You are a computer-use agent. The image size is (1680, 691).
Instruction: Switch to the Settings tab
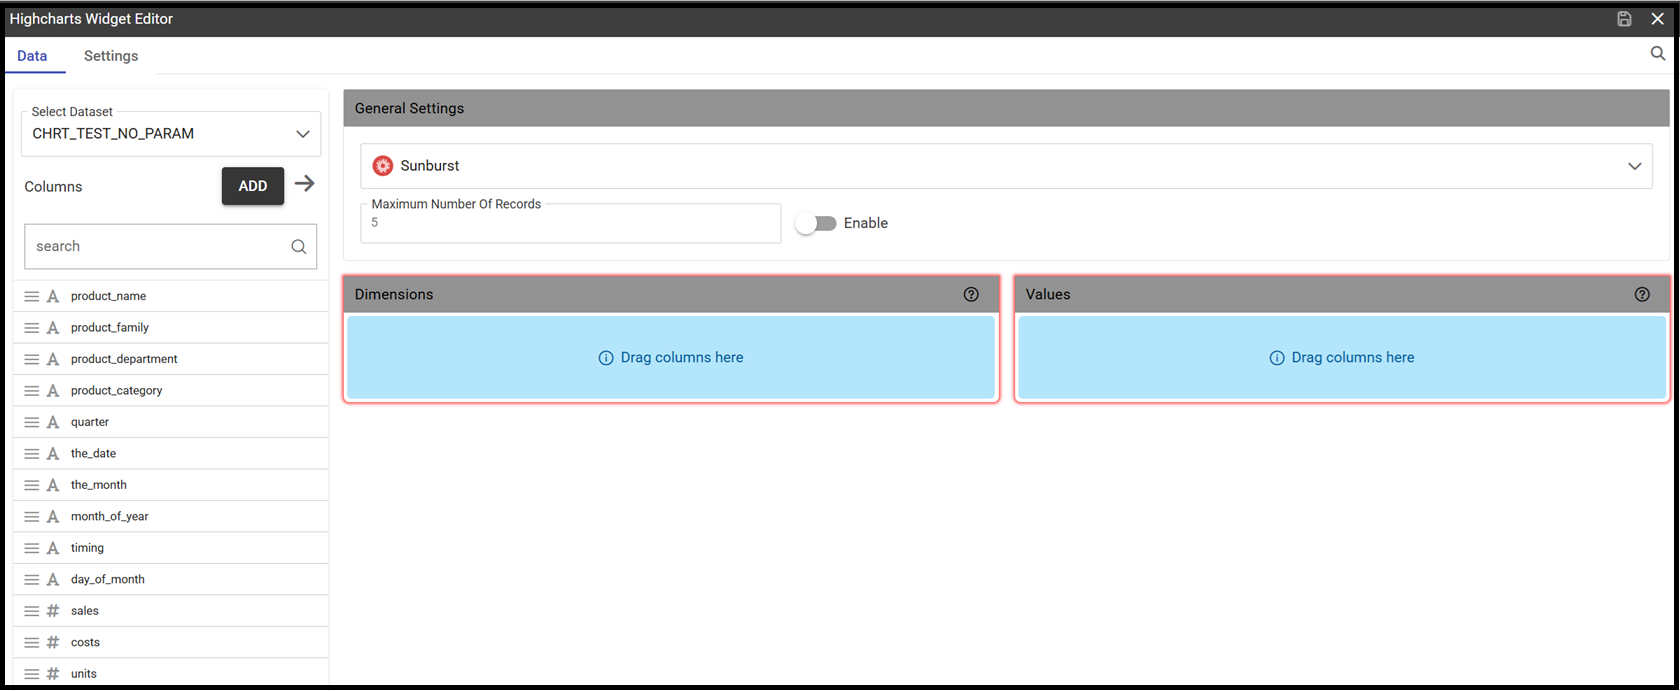point(111,56)
